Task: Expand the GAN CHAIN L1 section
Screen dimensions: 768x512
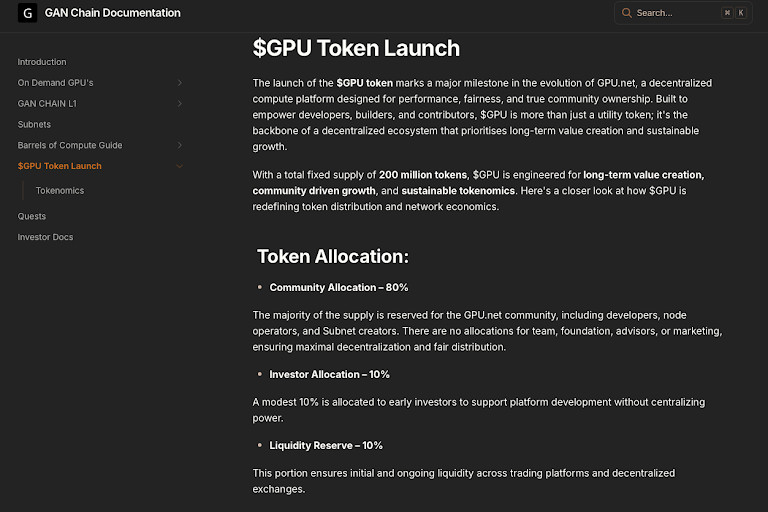Action: pos(180,103)
